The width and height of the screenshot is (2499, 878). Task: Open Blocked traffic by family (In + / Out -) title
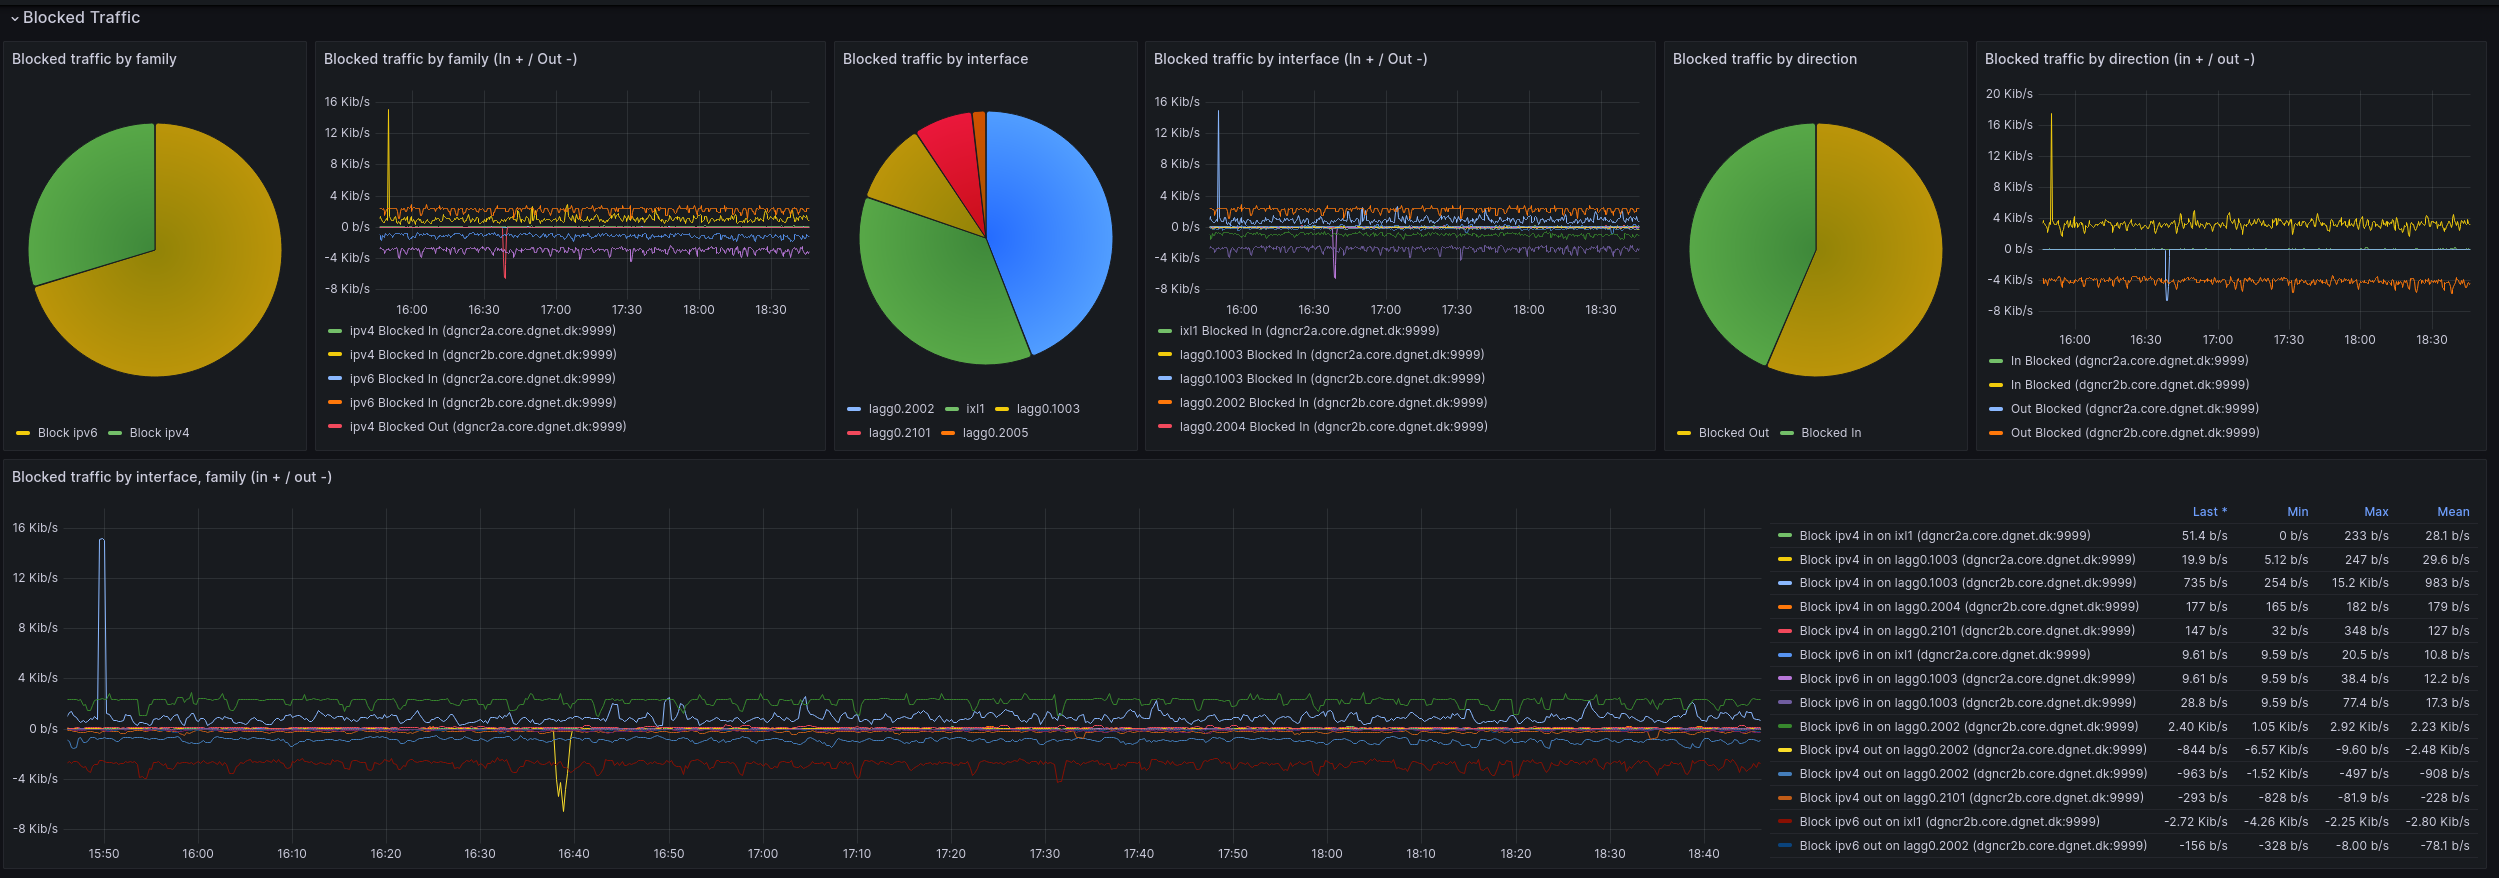click(450, 59)
